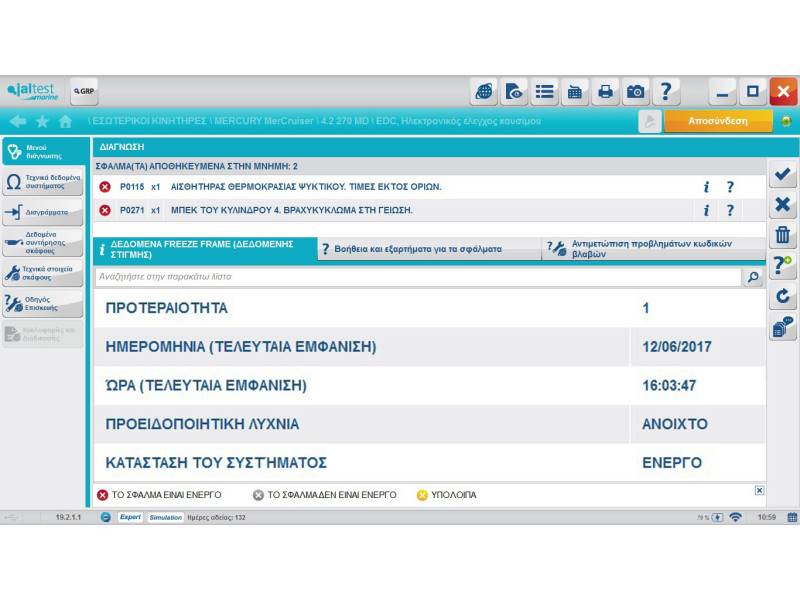Select Οδηγός Επισκευής in the left sidebar
This screenshot has height=600, width=800.
[43, 304]
